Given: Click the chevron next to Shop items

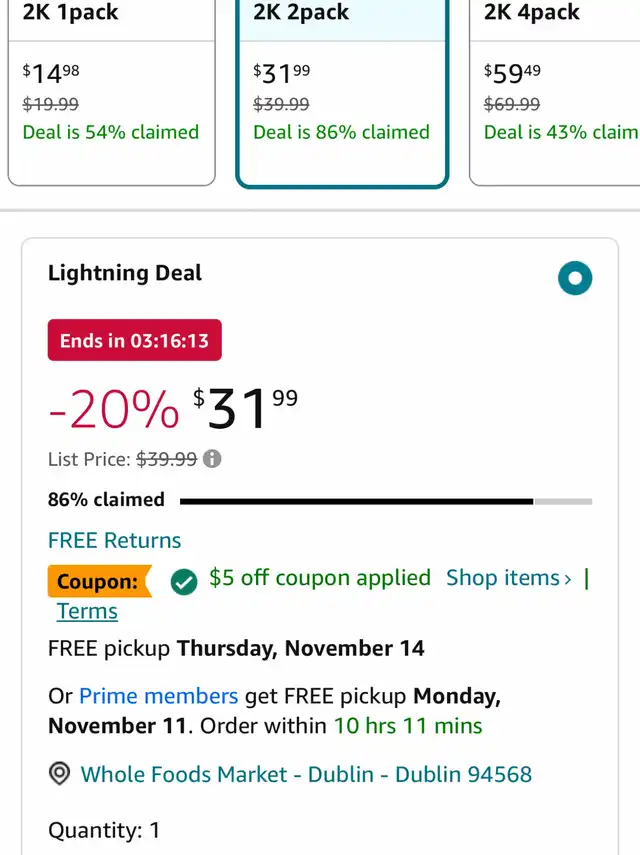Looking at the screenshot, I should [x=567, y=579].
